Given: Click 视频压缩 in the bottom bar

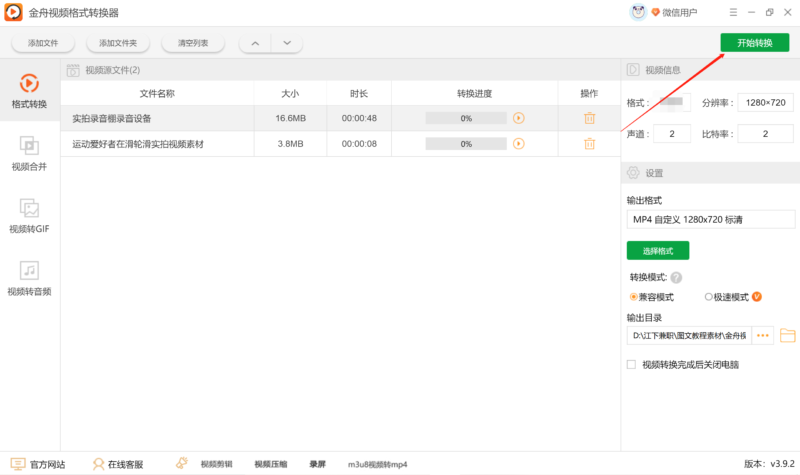Looking at the screenshot, I should 271,464.
